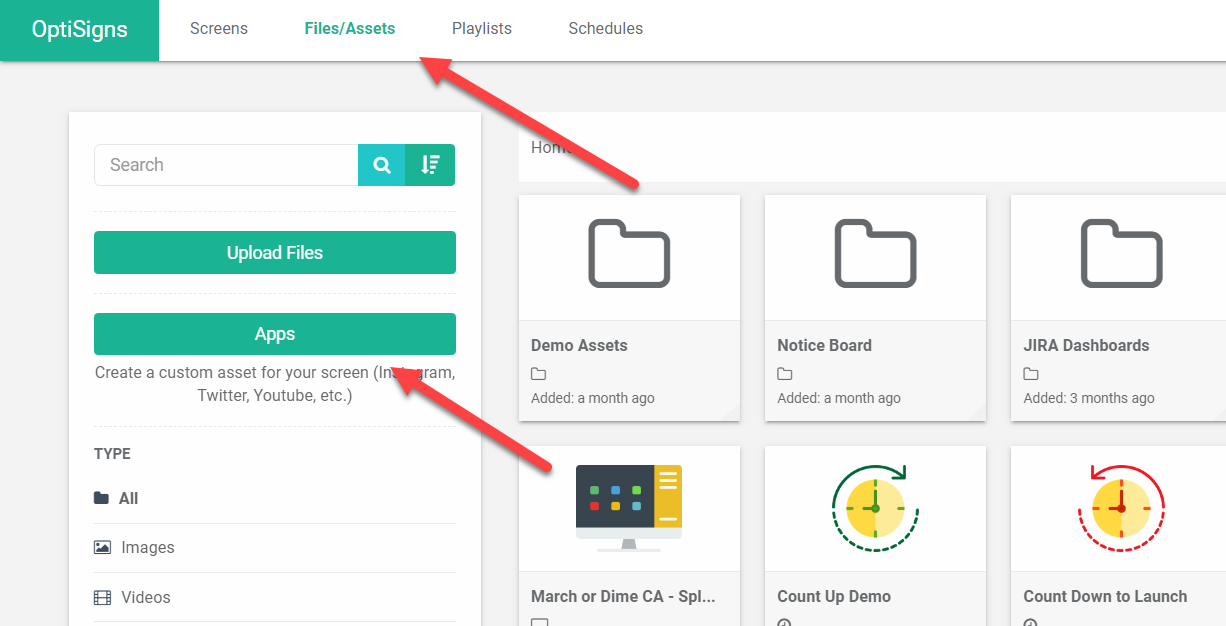Image resolution: width=1226 pixels, height=626 pixels.
Task: Open the Notice Board folder icon
Action: [x=875, y=255]
